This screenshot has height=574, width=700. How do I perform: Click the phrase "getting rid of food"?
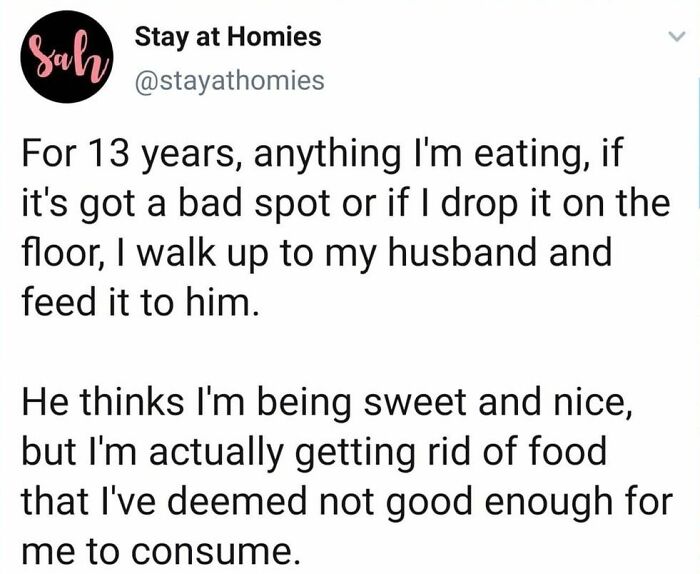pos(451,452)
